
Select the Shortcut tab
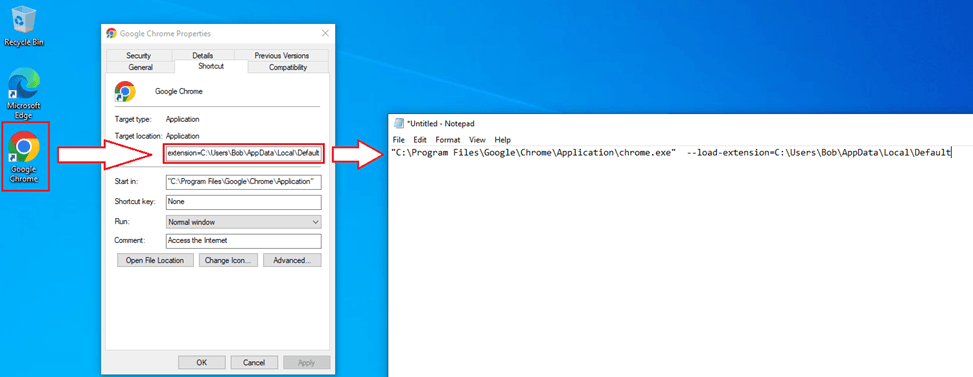point(211,66)
